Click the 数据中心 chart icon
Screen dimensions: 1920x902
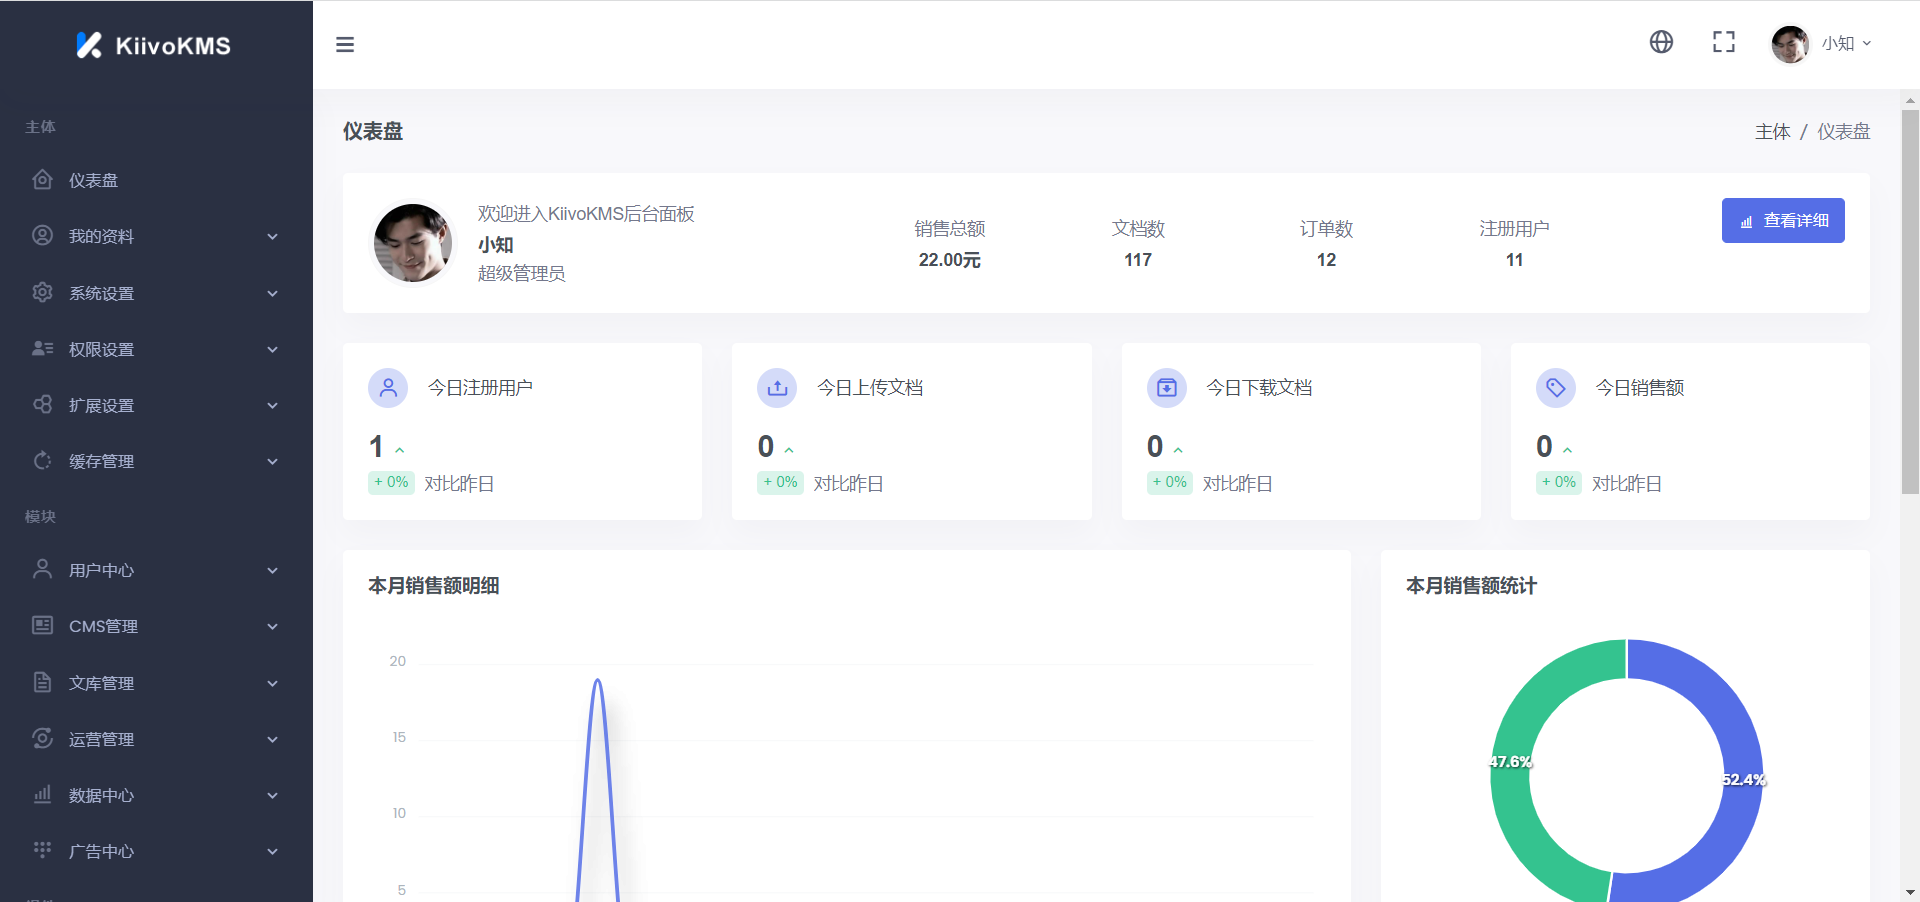click(x=42, y=794)
